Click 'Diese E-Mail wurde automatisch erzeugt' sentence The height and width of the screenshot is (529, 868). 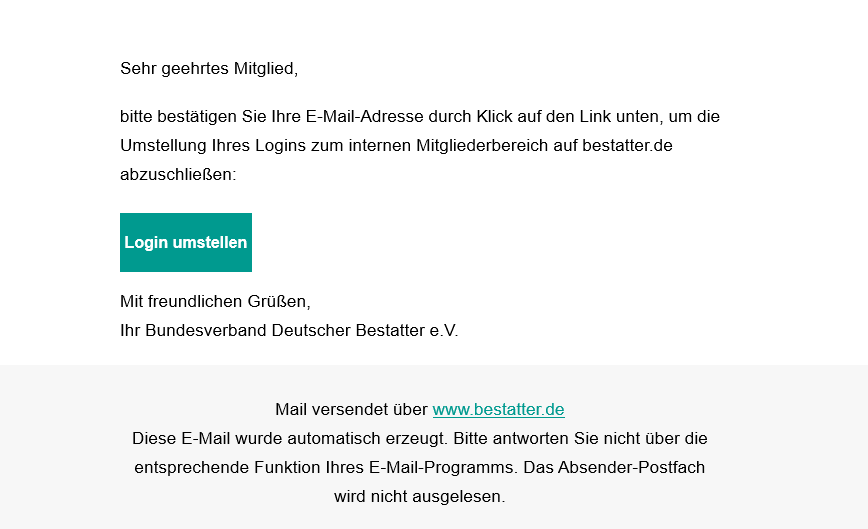289,438
